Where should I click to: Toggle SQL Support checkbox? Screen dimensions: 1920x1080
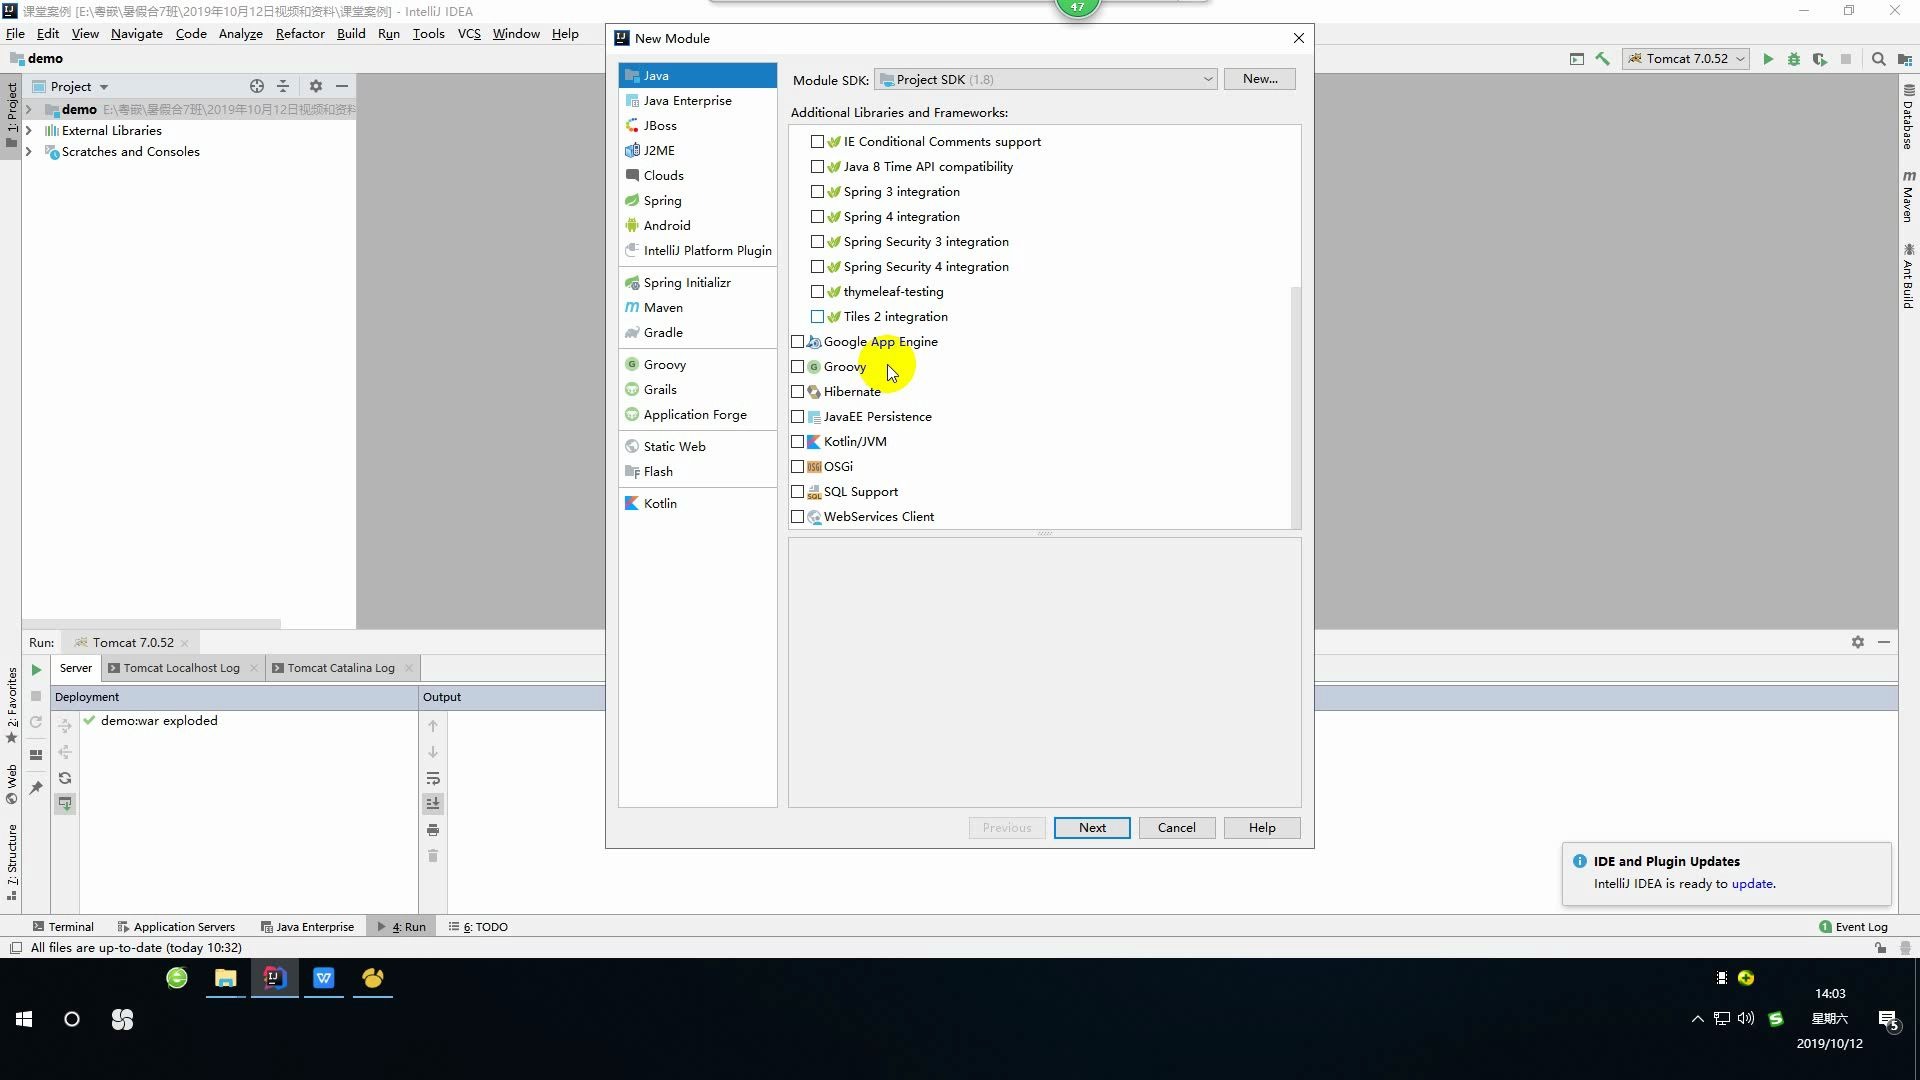tap(798, 491)
